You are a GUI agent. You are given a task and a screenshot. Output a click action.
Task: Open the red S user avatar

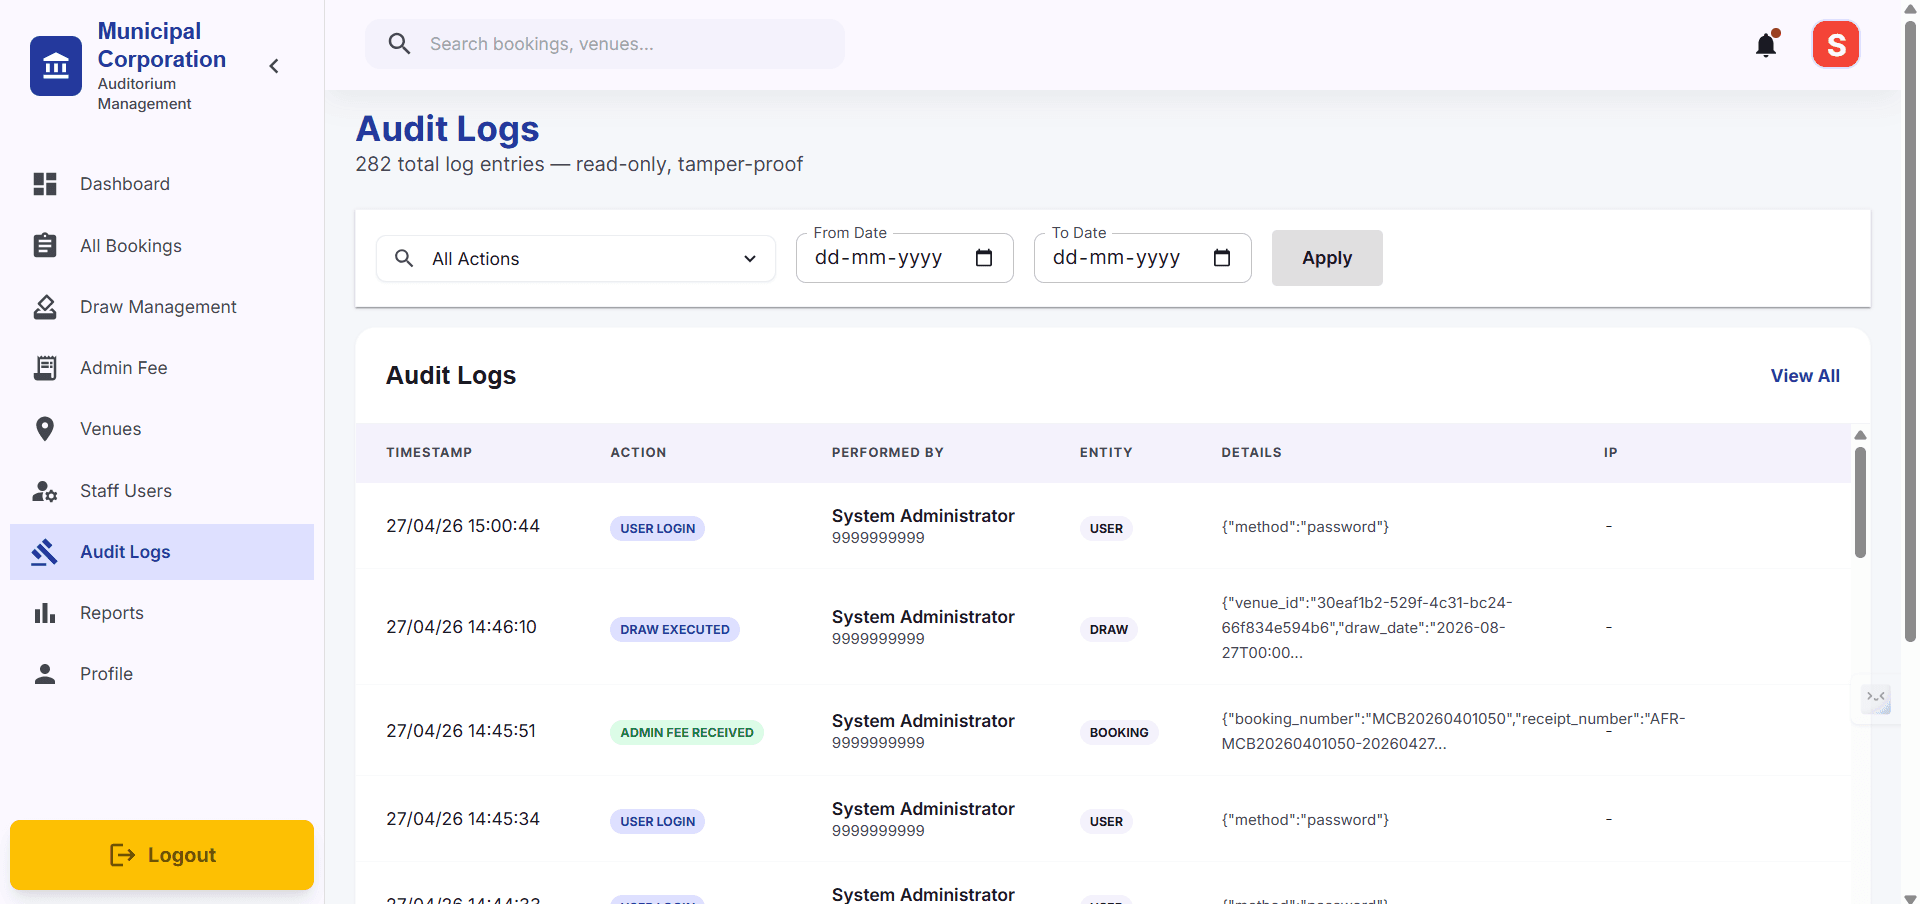click(x=1836, y=44)
